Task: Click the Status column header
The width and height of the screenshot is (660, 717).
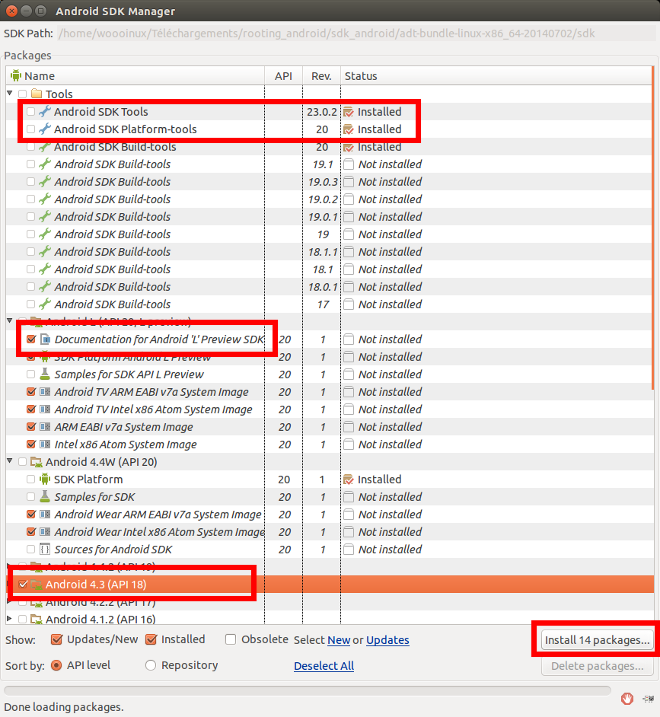Action: tap(496, 75)
